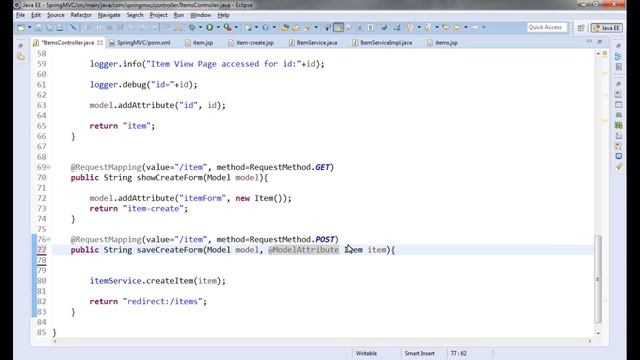Switch to the items.jsp editor tab
The height and width of the screenshot is (360, 640).
coord(442,42)
